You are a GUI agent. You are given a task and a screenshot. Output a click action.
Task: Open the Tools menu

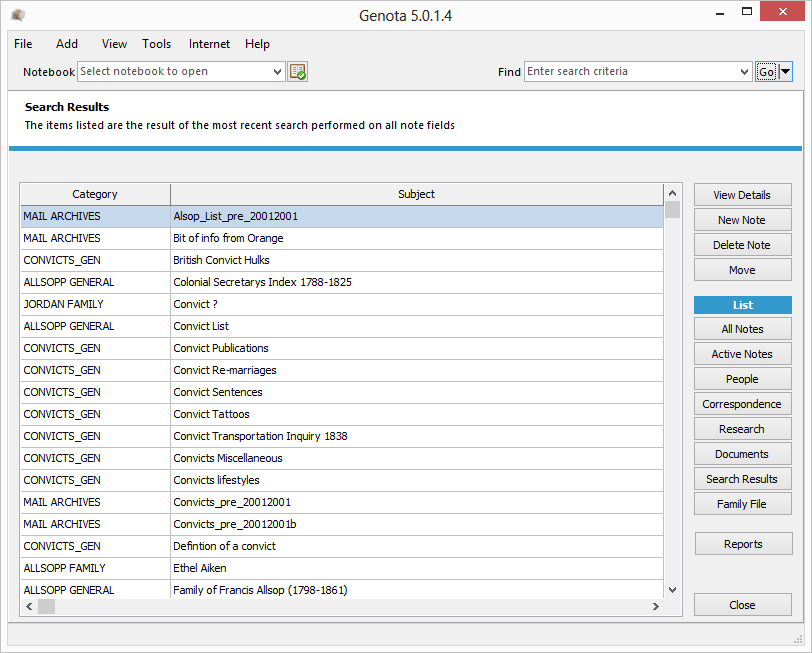(156, 44)
